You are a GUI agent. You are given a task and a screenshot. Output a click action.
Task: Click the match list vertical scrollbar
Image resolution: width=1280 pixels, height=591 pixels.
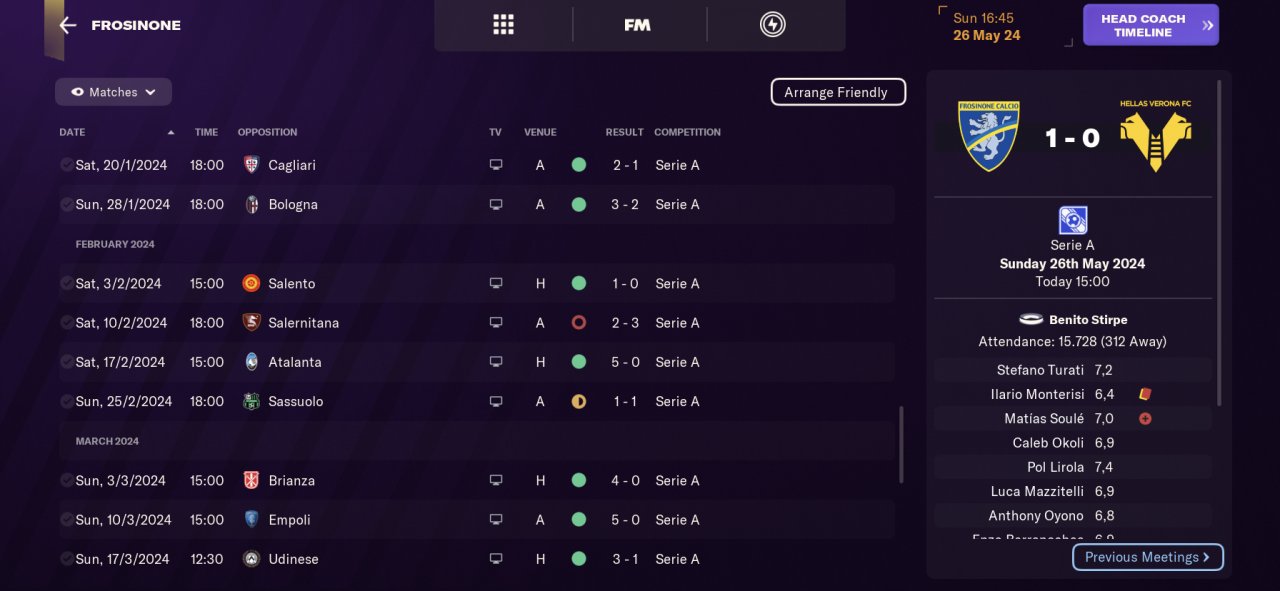pyautogui.click(x=900, y=445)
